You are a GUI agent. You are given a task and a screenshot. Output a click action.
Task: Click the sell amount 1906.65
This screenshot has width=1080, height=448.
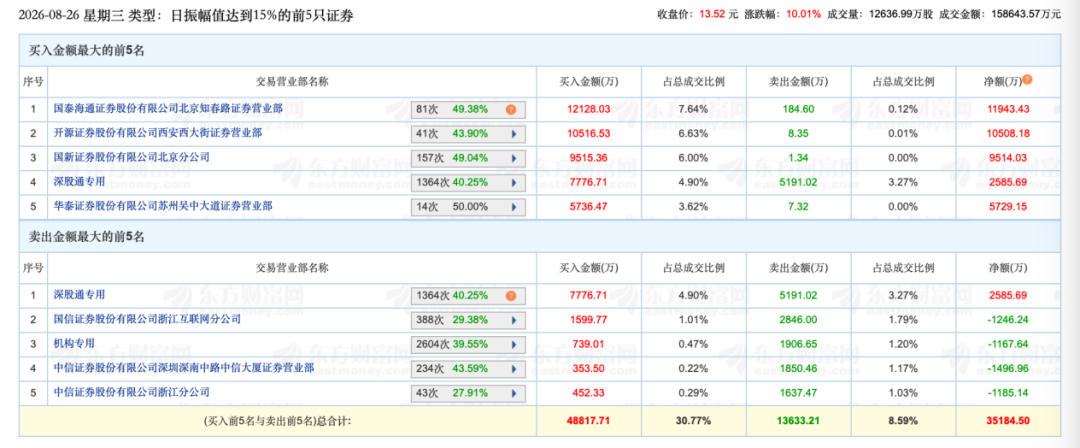[799, 344]
